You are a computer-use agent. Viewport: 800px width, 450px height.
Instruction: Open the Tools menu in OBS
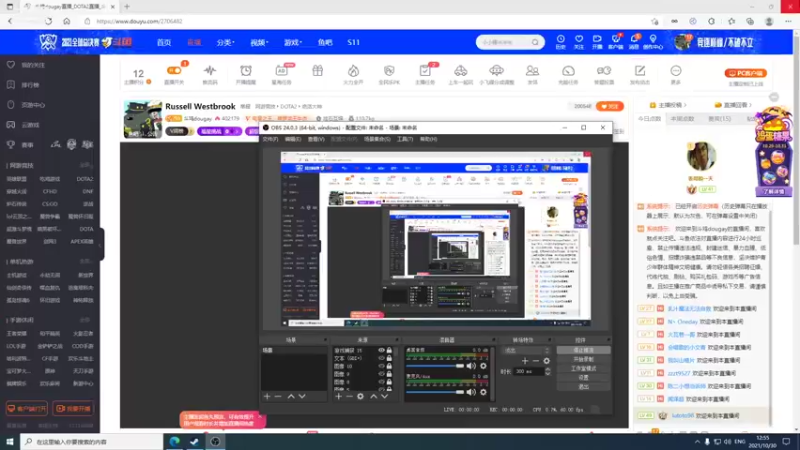[x=405, y=139]
